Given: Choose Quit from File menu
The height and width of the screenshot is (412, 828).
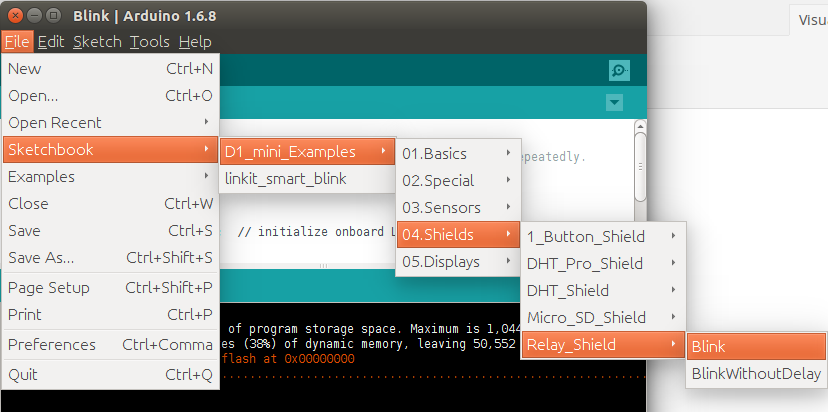Looking at the screenshot, I should coord(110,375).
